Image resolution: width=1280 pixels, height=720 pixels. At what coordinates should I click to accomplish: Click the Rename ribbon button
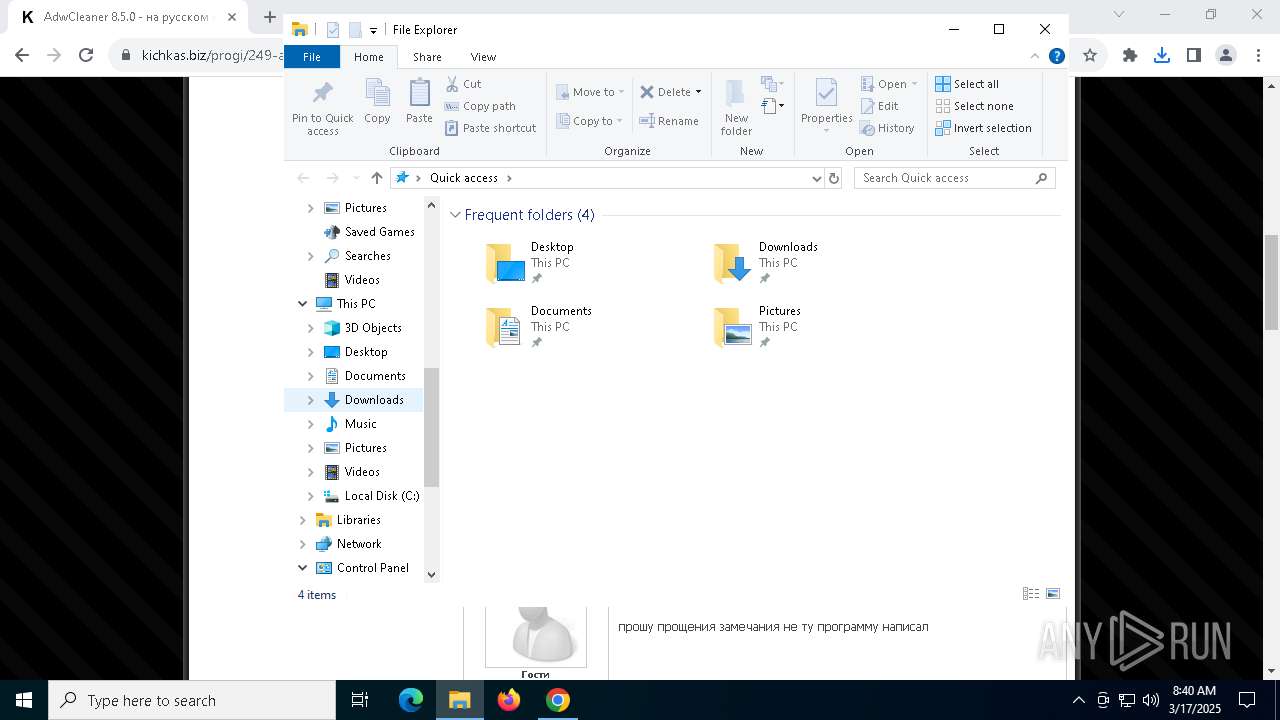pyautogui.click(x=669, y=121)
